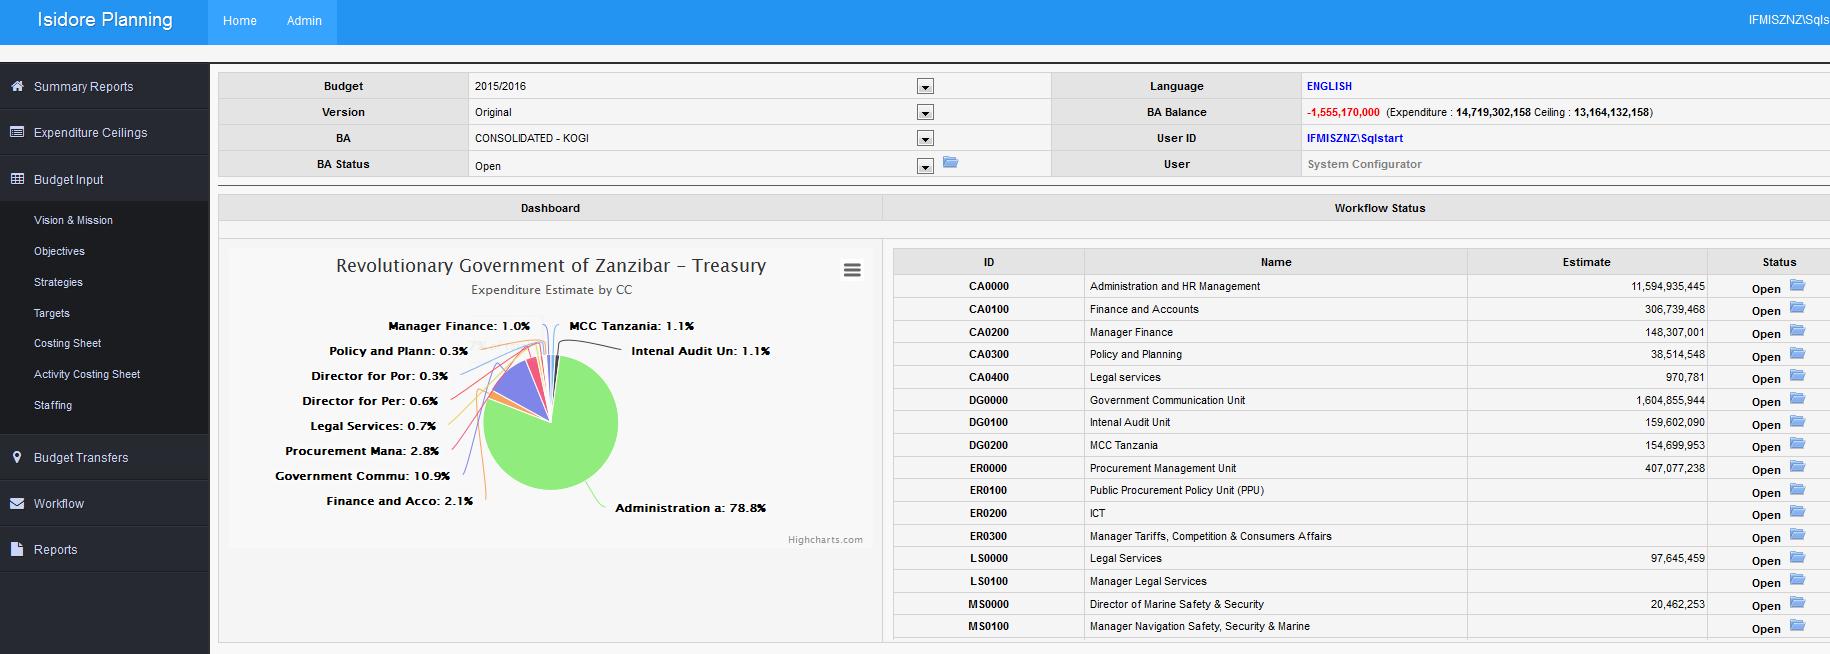The image size is (1830, 654).
Task: Click the 'Procurement Mana: 2.8%' chart label
Action: coord(362,451)
